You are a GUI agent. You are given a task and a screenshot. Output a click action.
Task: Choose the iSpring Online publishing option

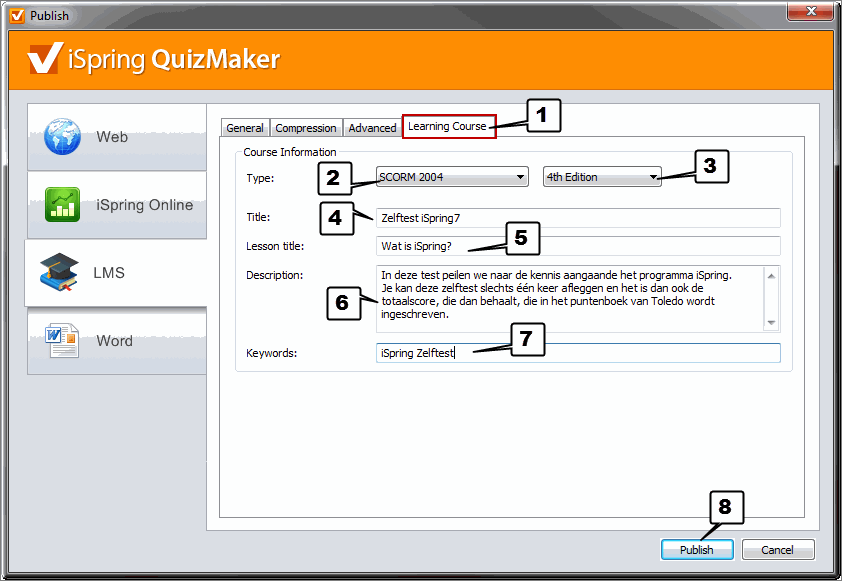(x=117, y=205)
